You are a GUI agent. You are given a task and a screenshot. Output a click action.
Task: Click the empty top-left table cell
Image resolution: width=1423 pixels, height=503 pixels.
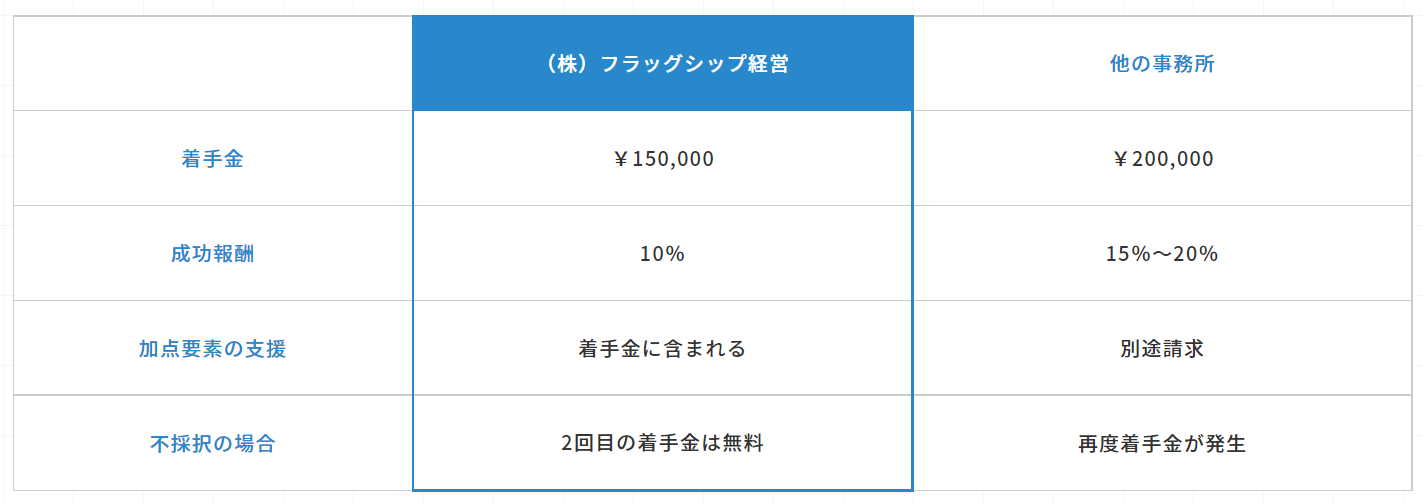[212, 64]
